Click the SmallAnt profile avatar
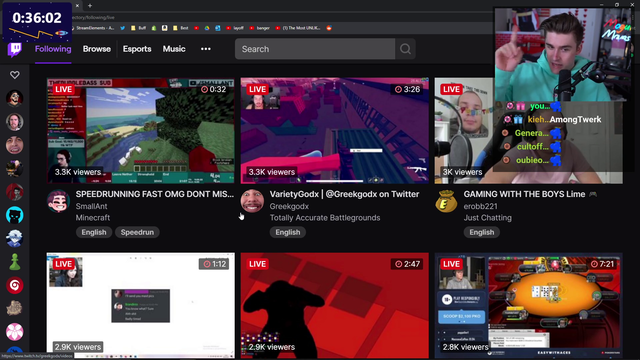Screen dimensions: 640x360 click(x=58, y=201)
